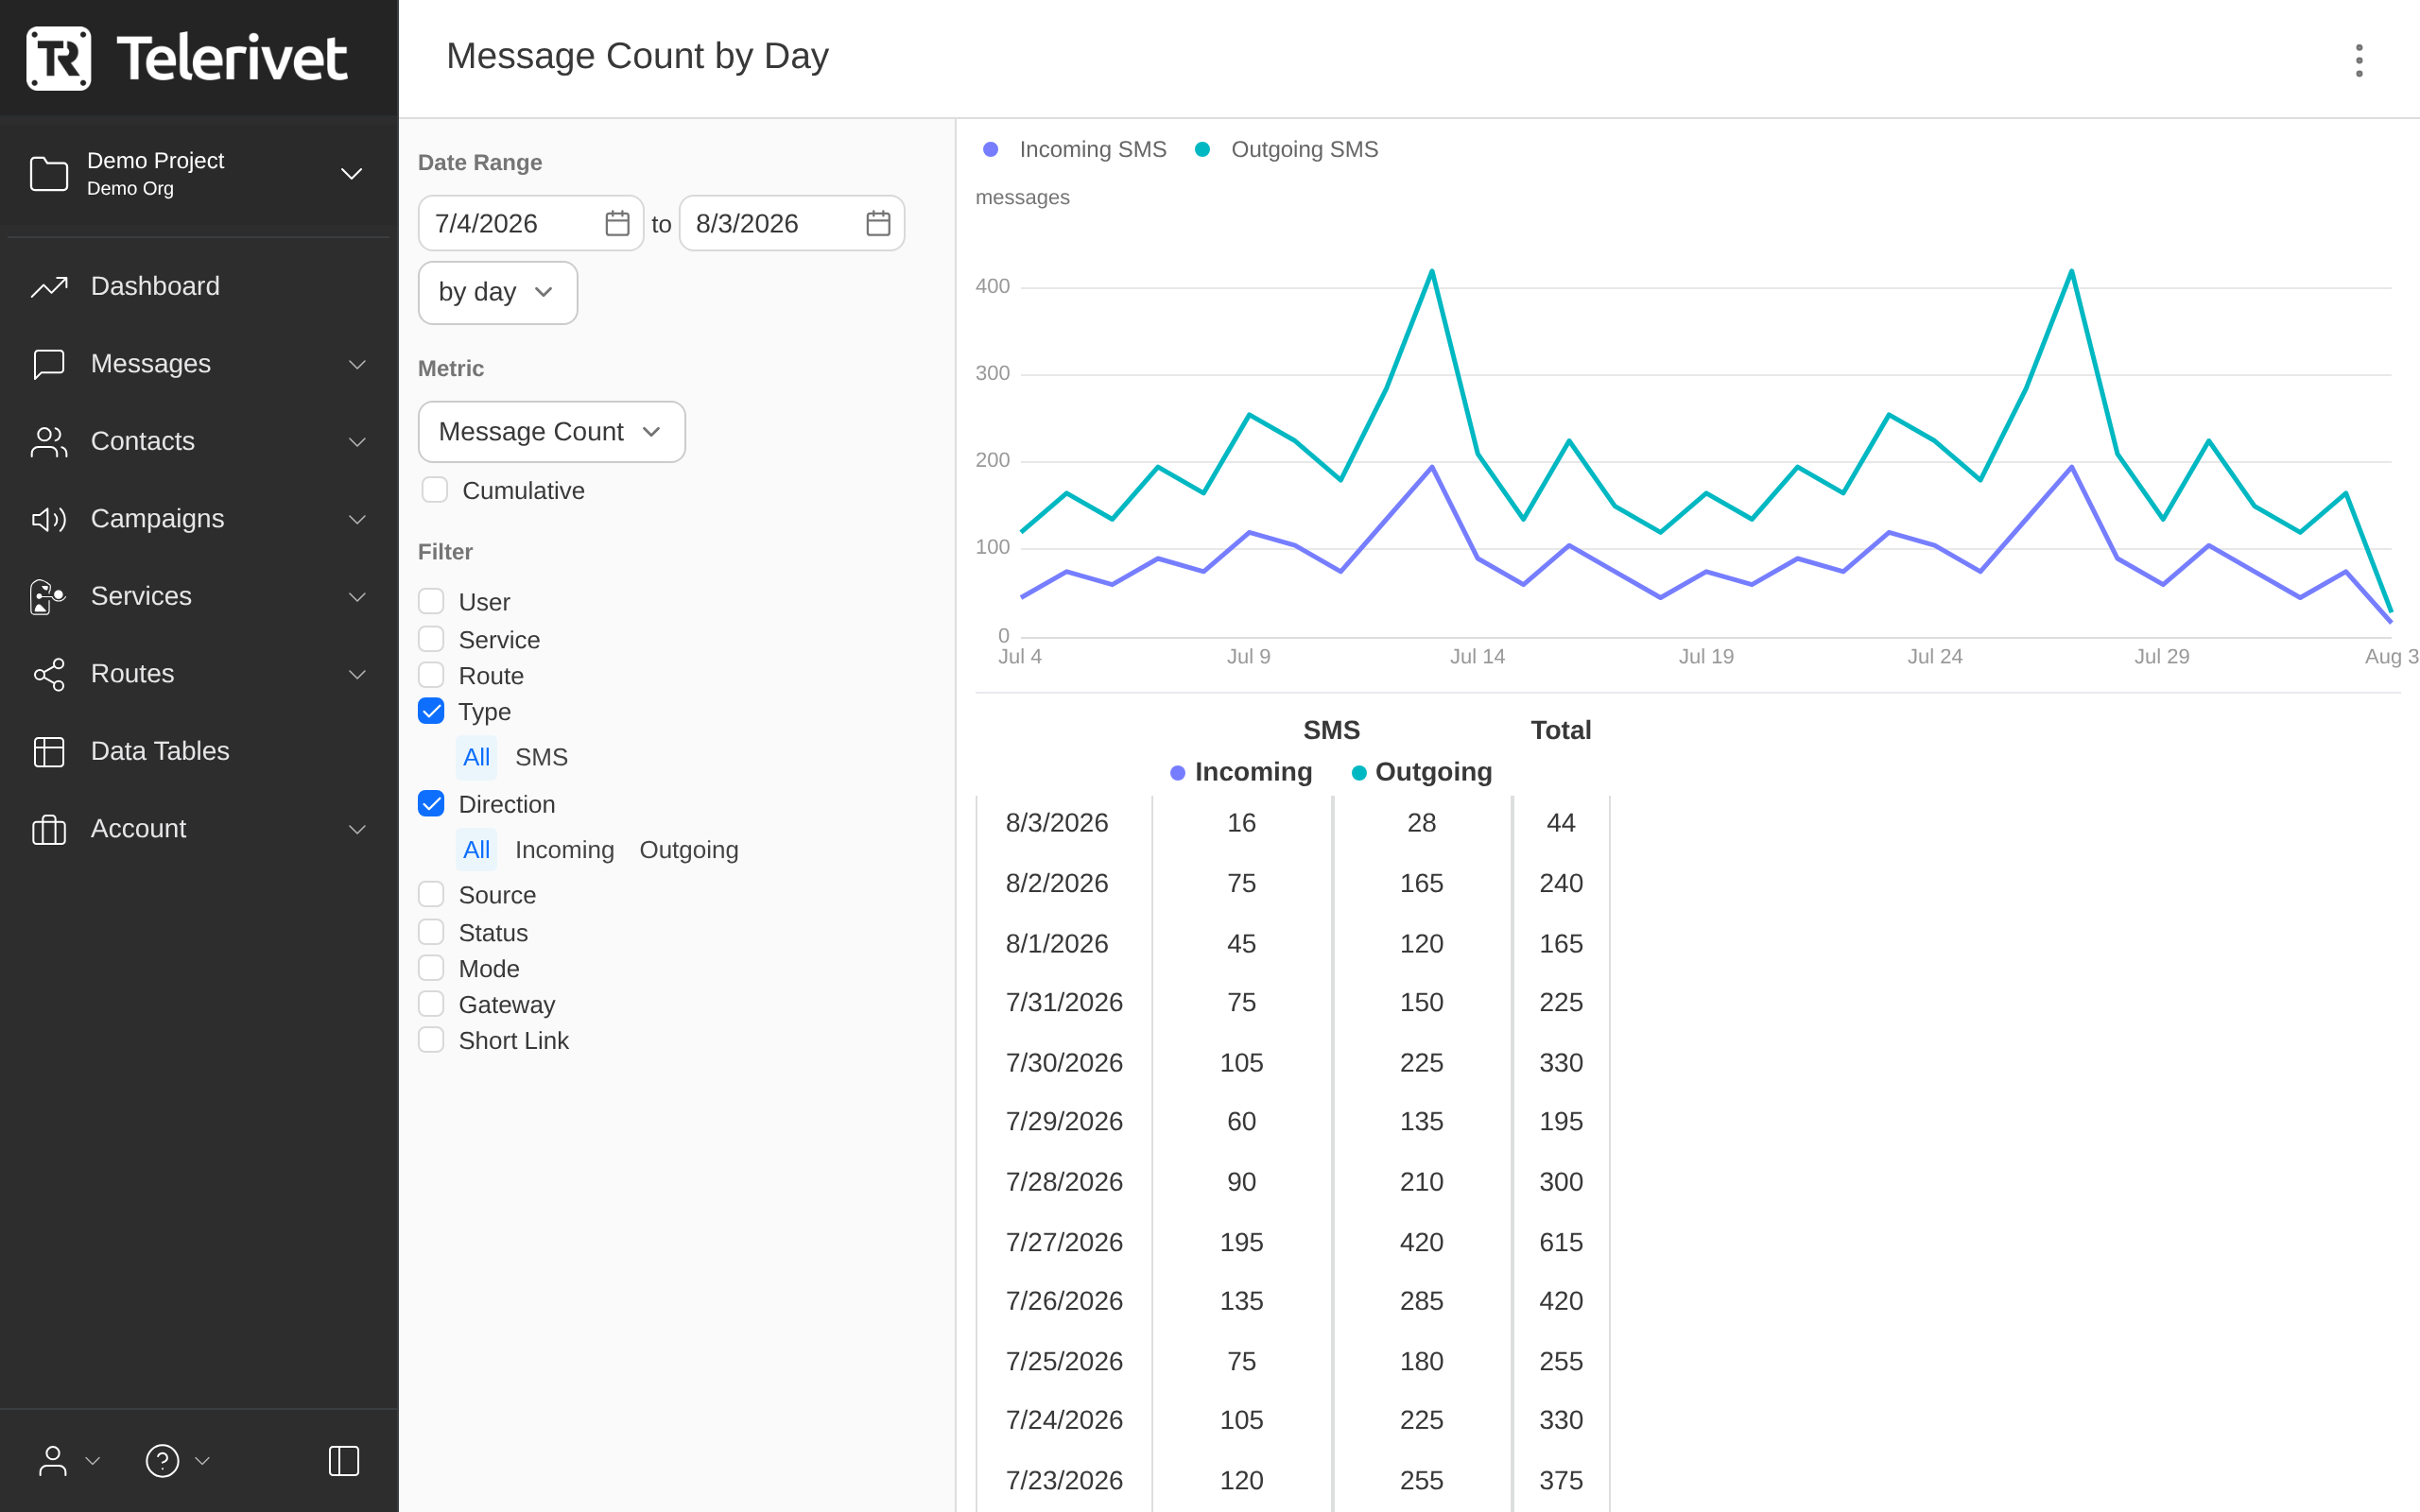The image size is (2420, 1512).
Task: Check the Mode filter checkbox
Action: pos(431,968)
